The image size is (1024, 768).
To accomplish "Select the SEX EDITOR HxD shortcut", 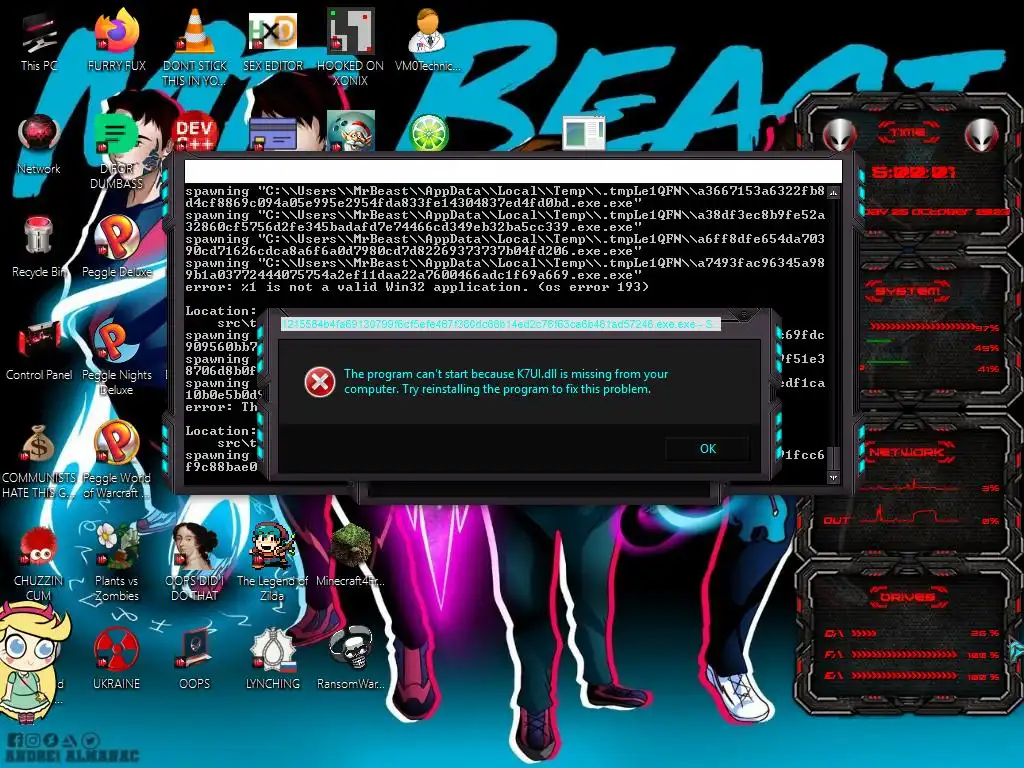I will pos(272,42).
